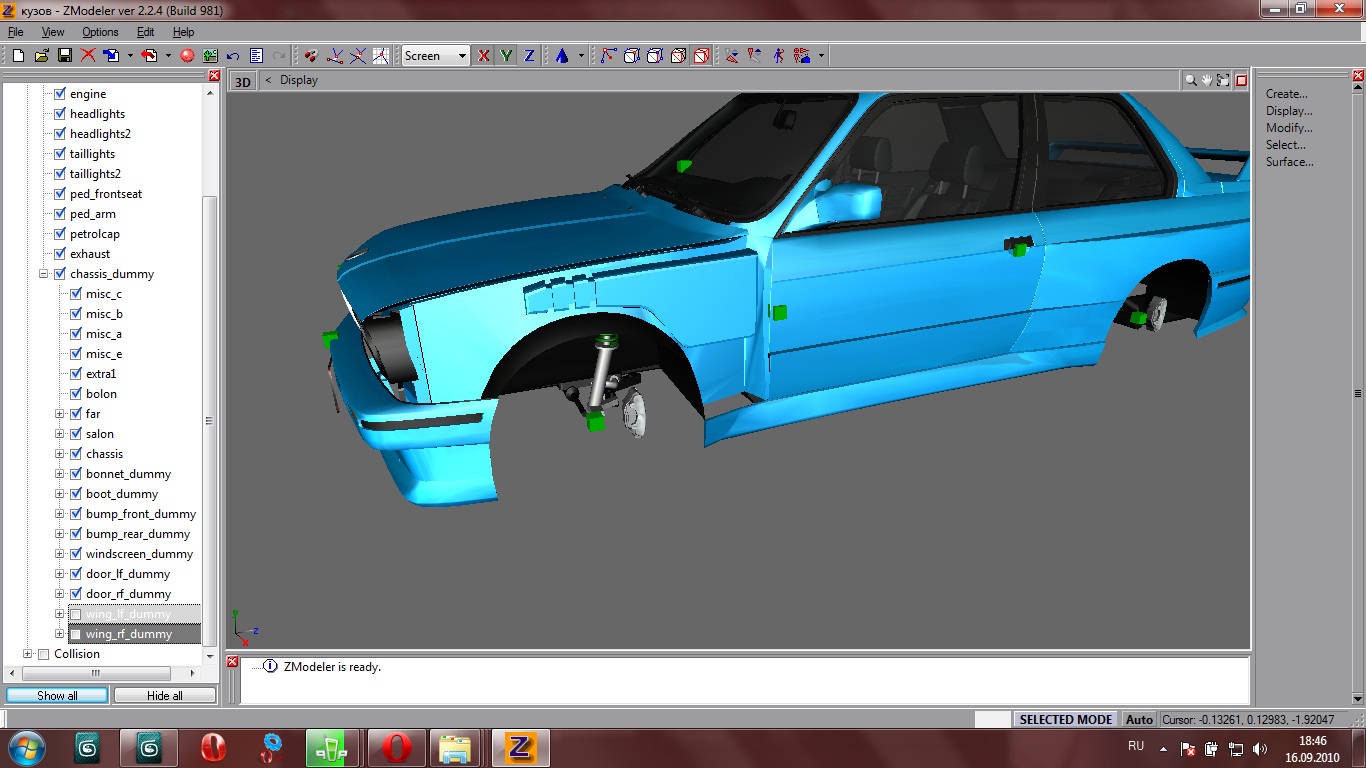
Task: Select the viewport zoom magnifier tool
Action: [x=1190, y=80]
